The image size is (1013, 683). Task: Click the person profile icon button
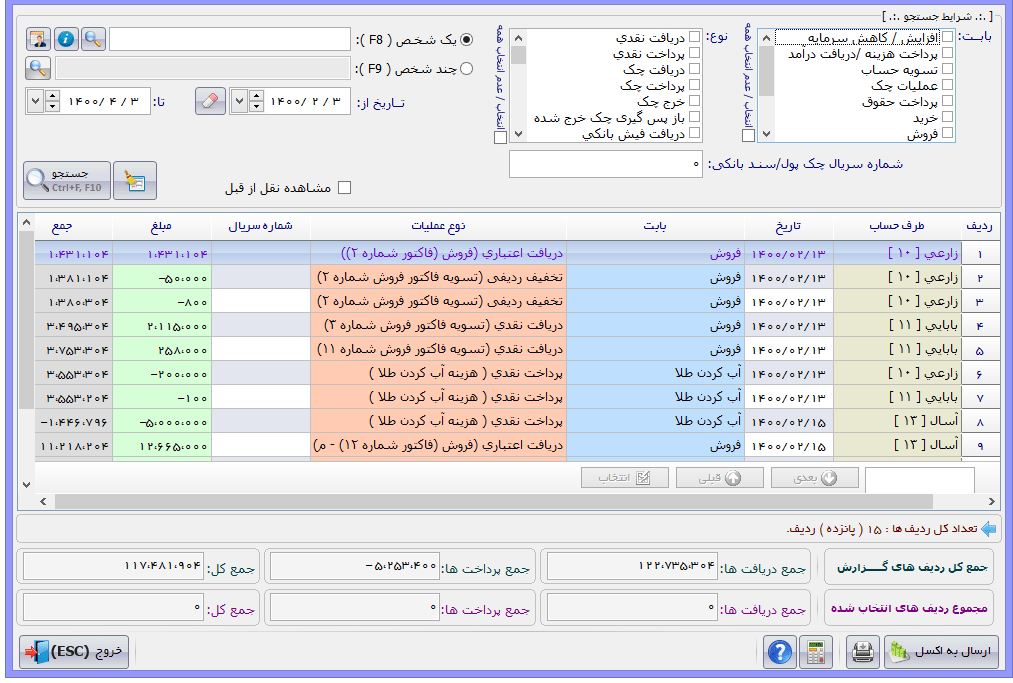coord(38,40)
